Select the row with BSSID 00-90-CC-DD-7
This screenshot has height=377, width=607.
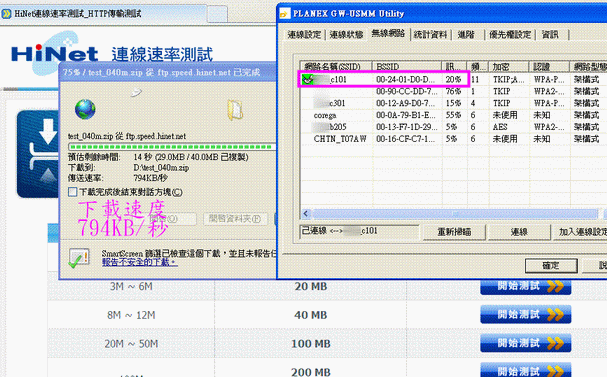click(x=453, y=91)
